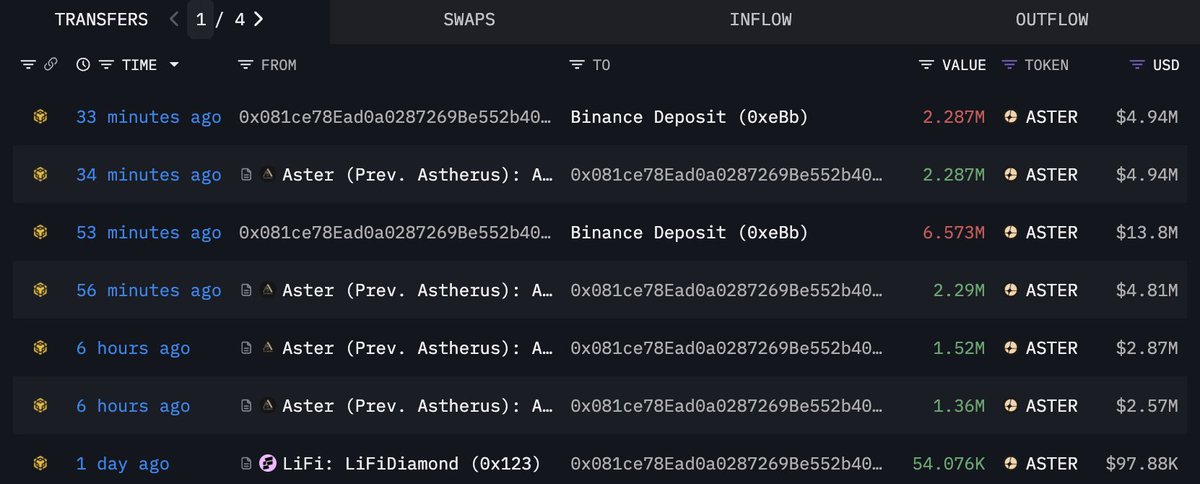Click the green 2.29M value
This screenshot has height=484, width=1200.
tap(959, 290)
